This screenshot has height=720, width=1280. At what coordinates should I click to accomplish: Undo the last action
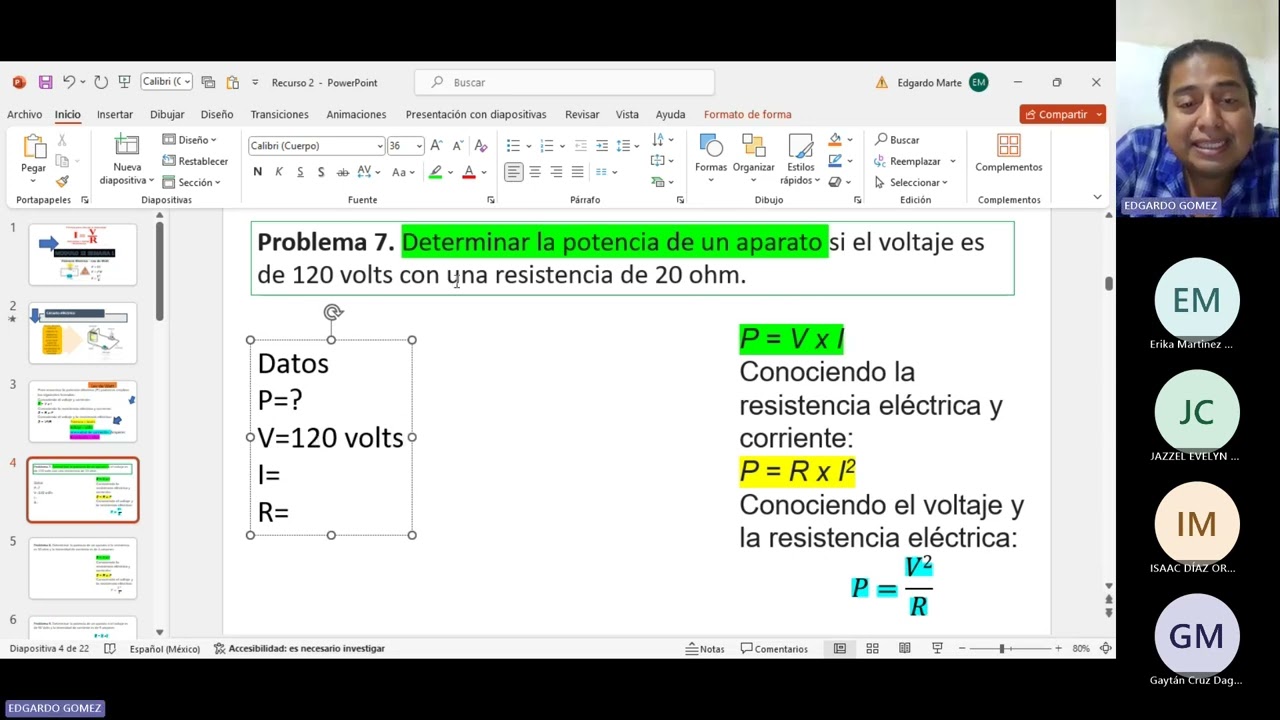tap(68, 82)
